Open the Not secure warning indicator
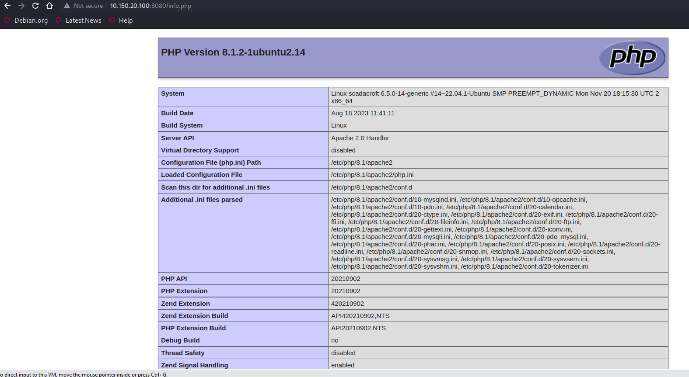The image size is (689, 377). 83,6
